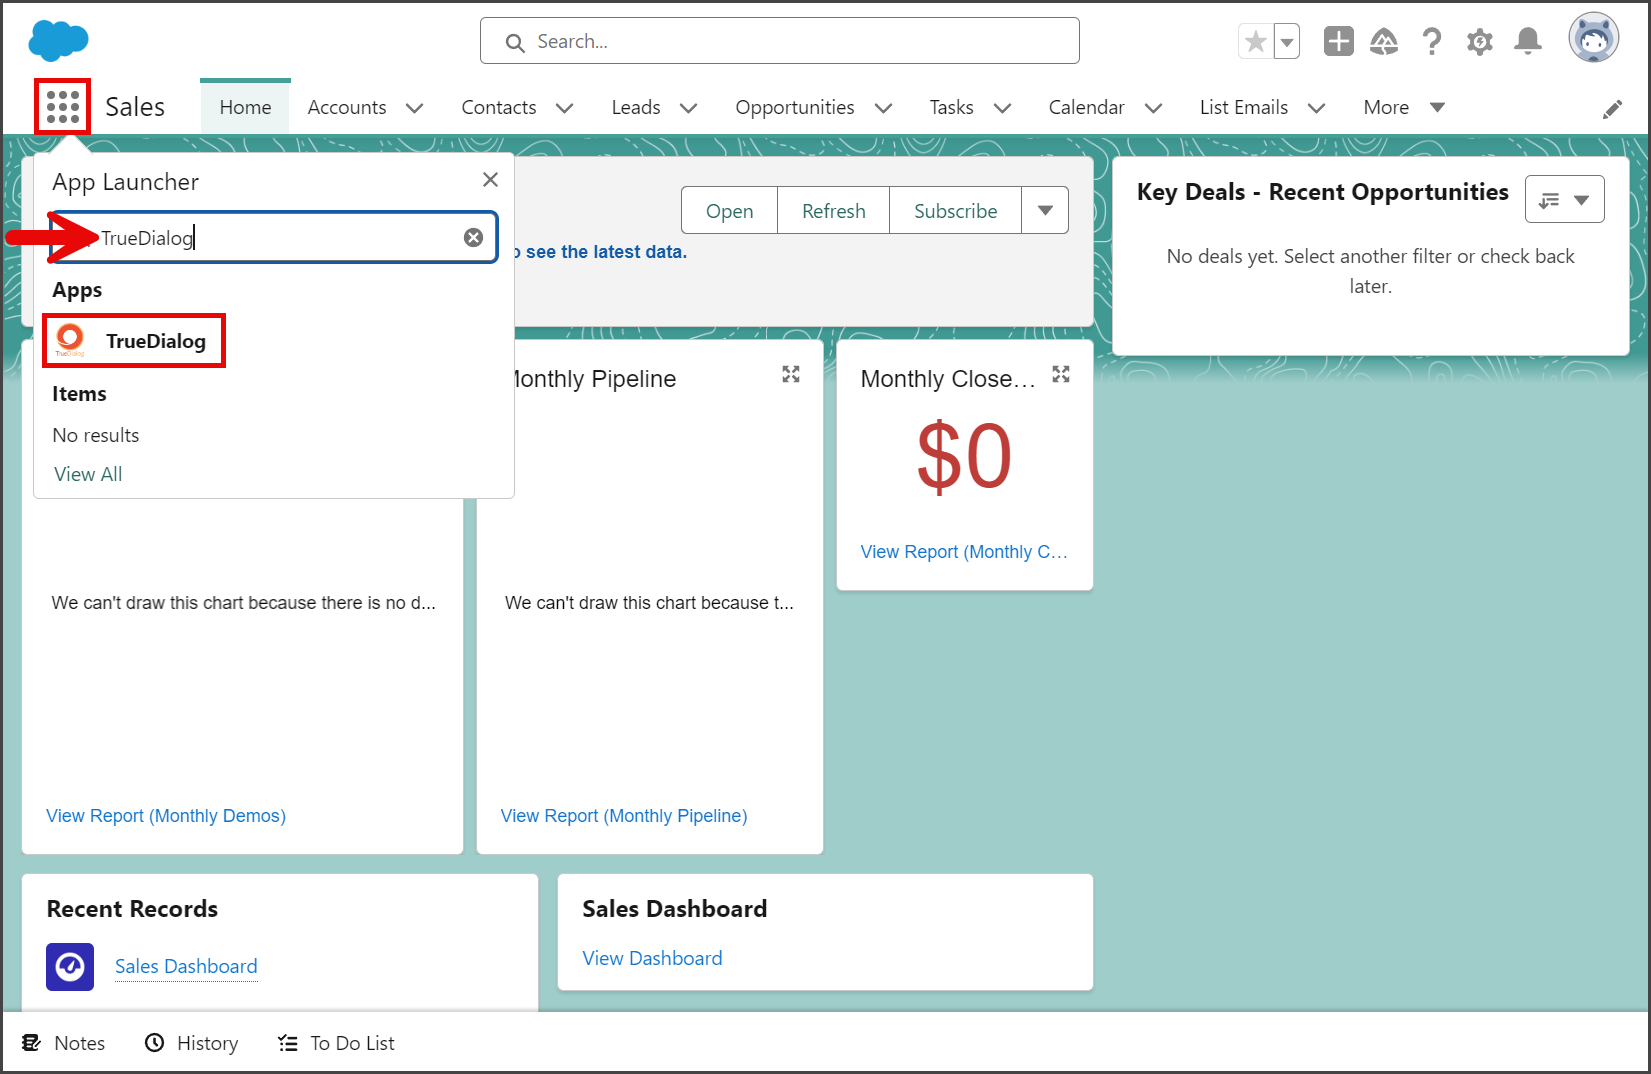
Task: Open the Notifications bell
Action: pyautogui.click(x=1528, y=41)
